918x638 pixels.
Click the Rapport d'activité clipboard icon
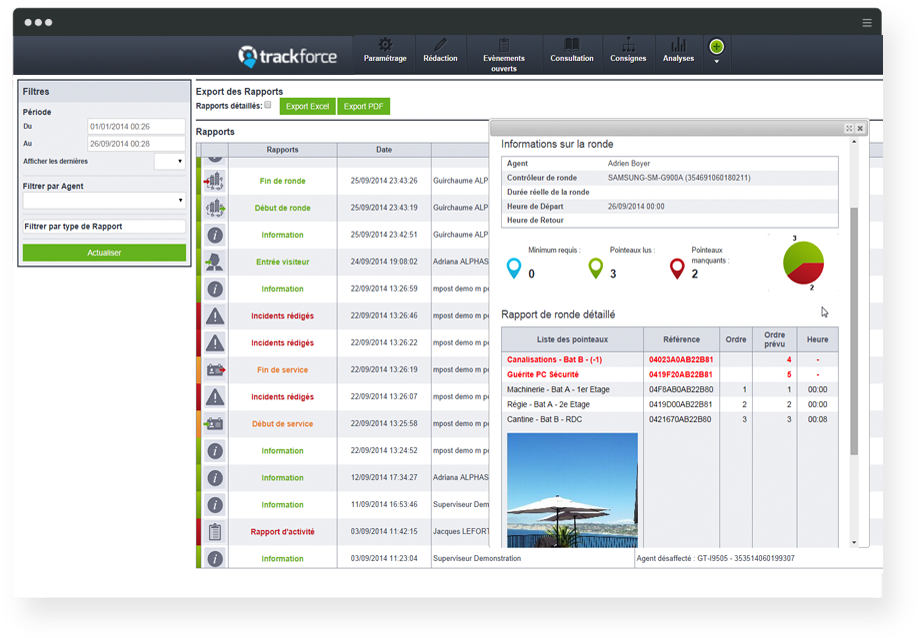214,532
